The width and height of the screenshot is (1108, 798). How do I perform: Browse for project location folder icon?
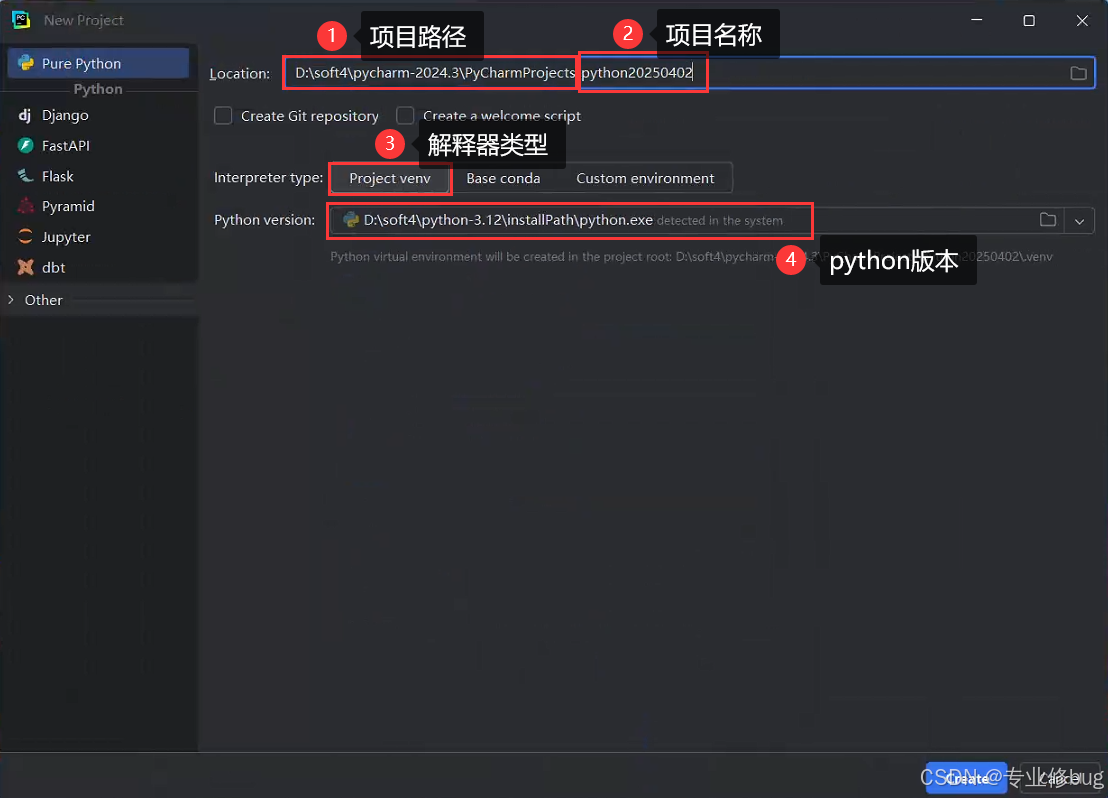point(1078,73)
